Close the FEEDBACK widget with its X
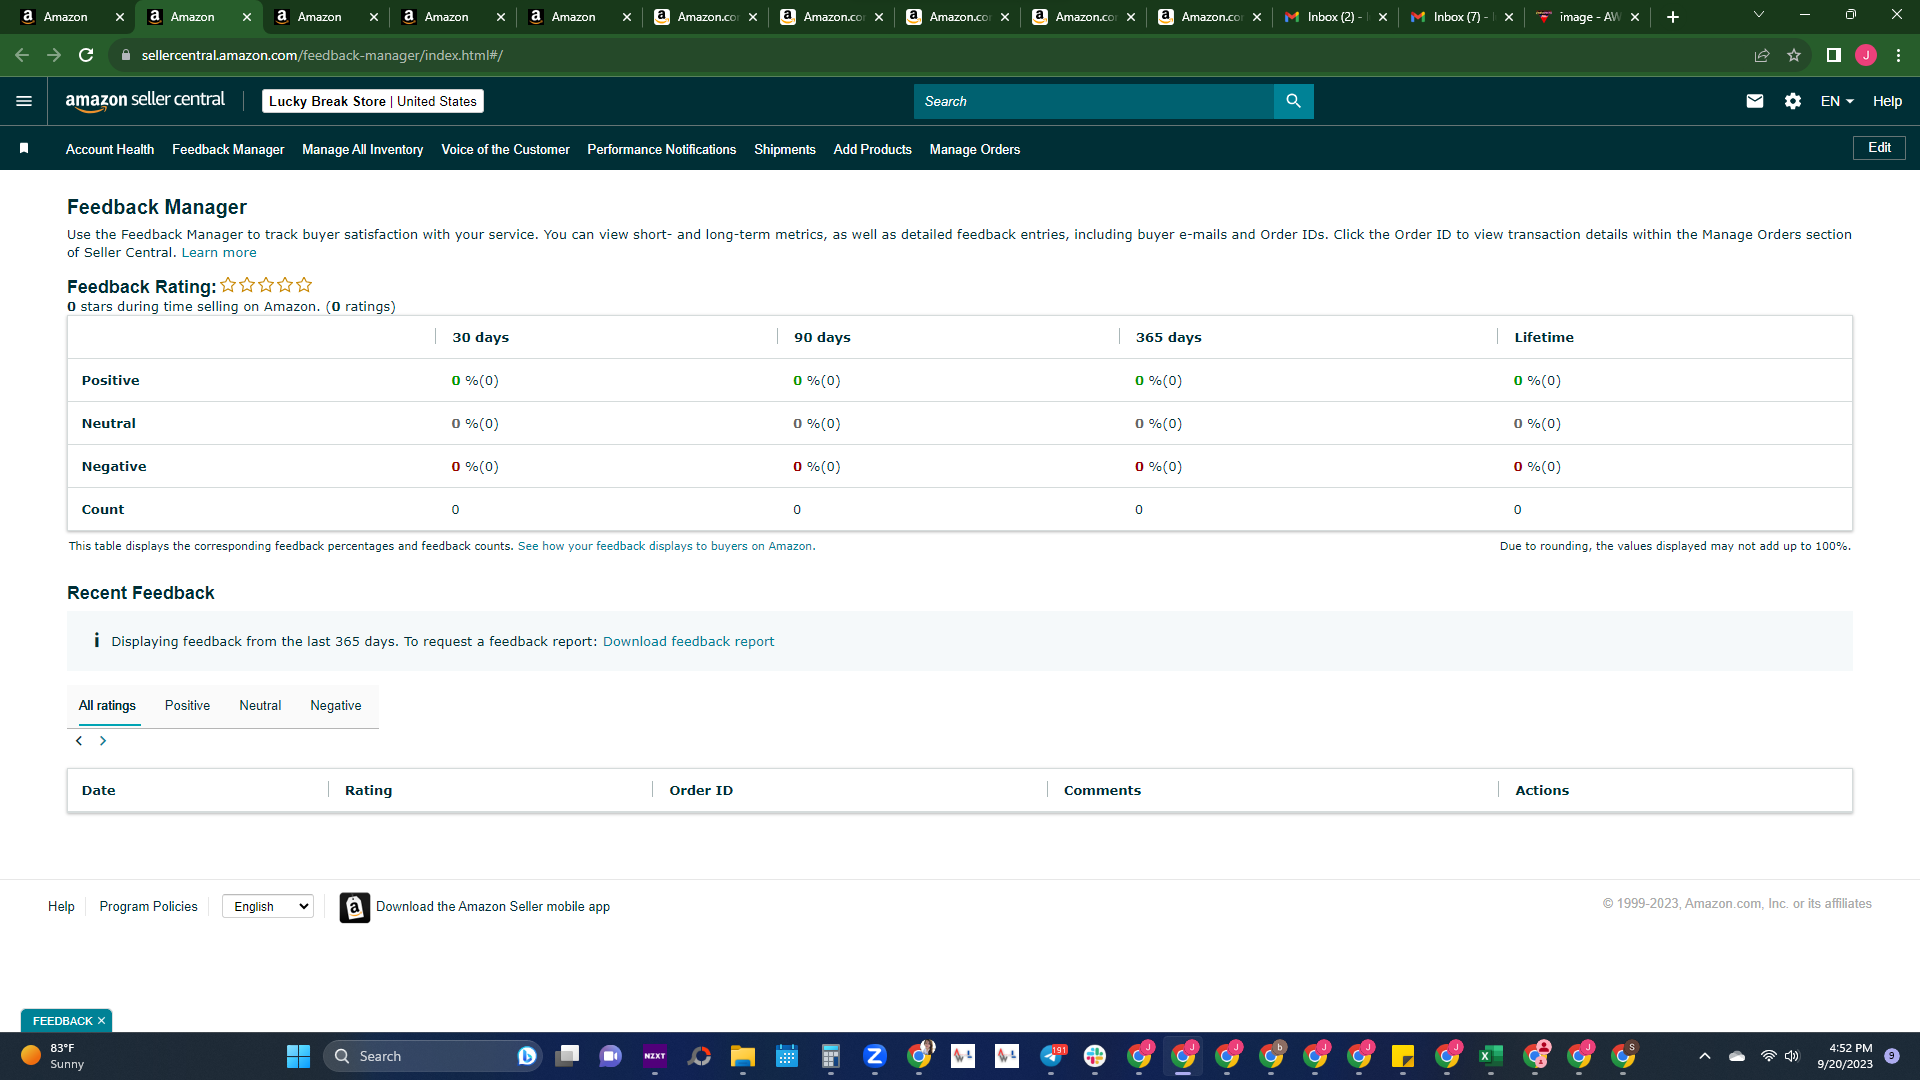The image size is (1920, 1080). (101, 1021)
